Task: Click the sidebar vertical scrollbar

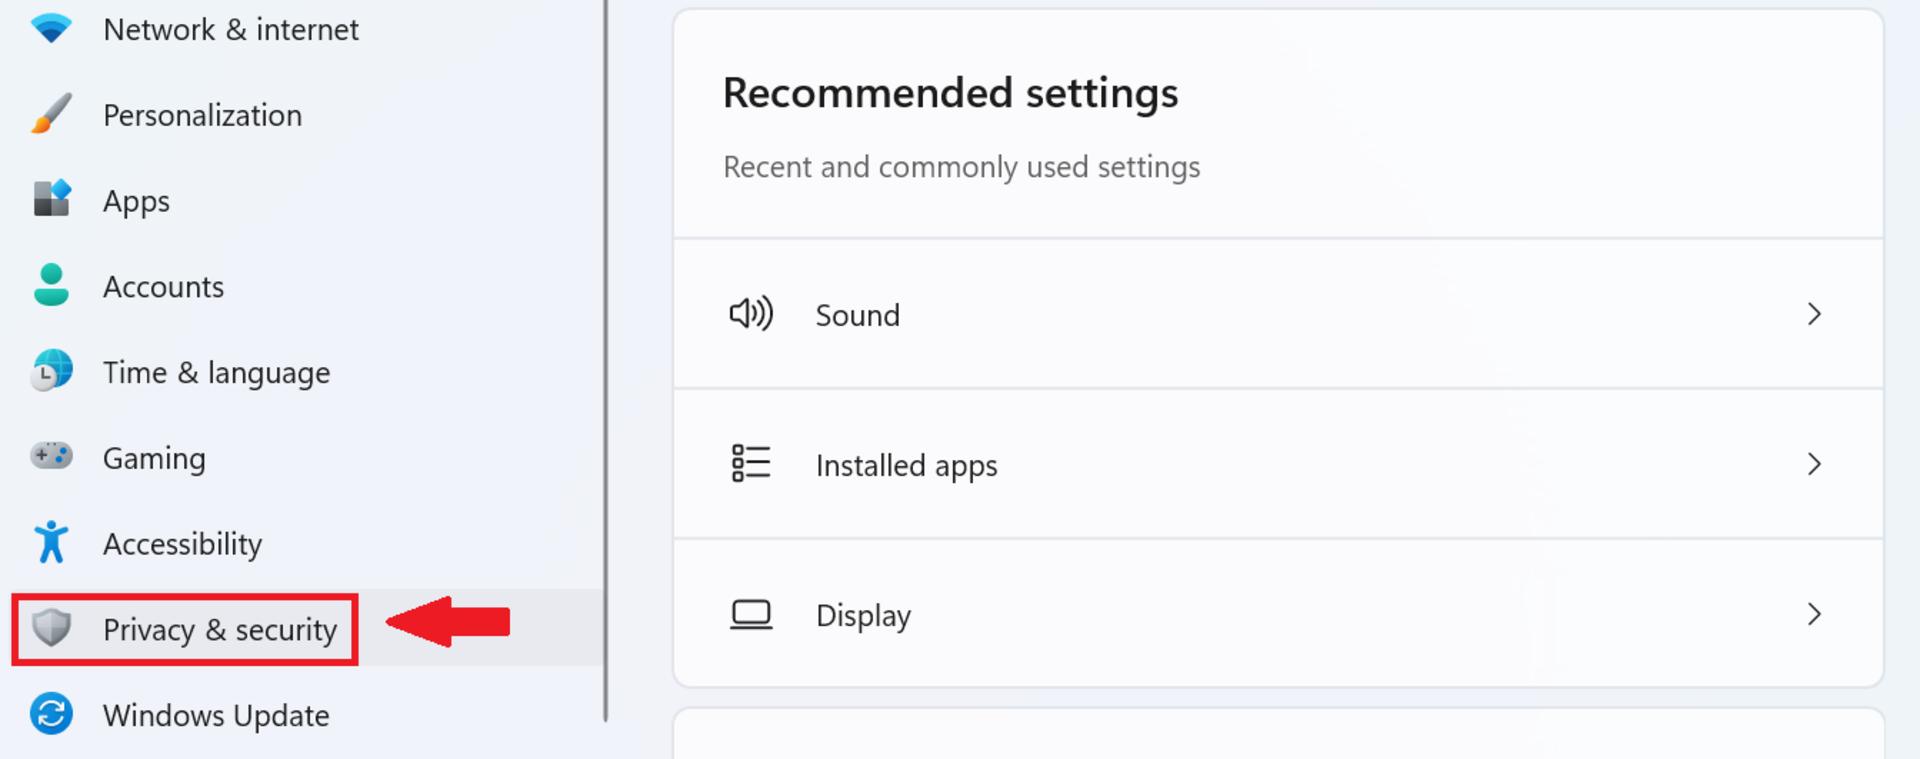Action: tap(606, 360)
